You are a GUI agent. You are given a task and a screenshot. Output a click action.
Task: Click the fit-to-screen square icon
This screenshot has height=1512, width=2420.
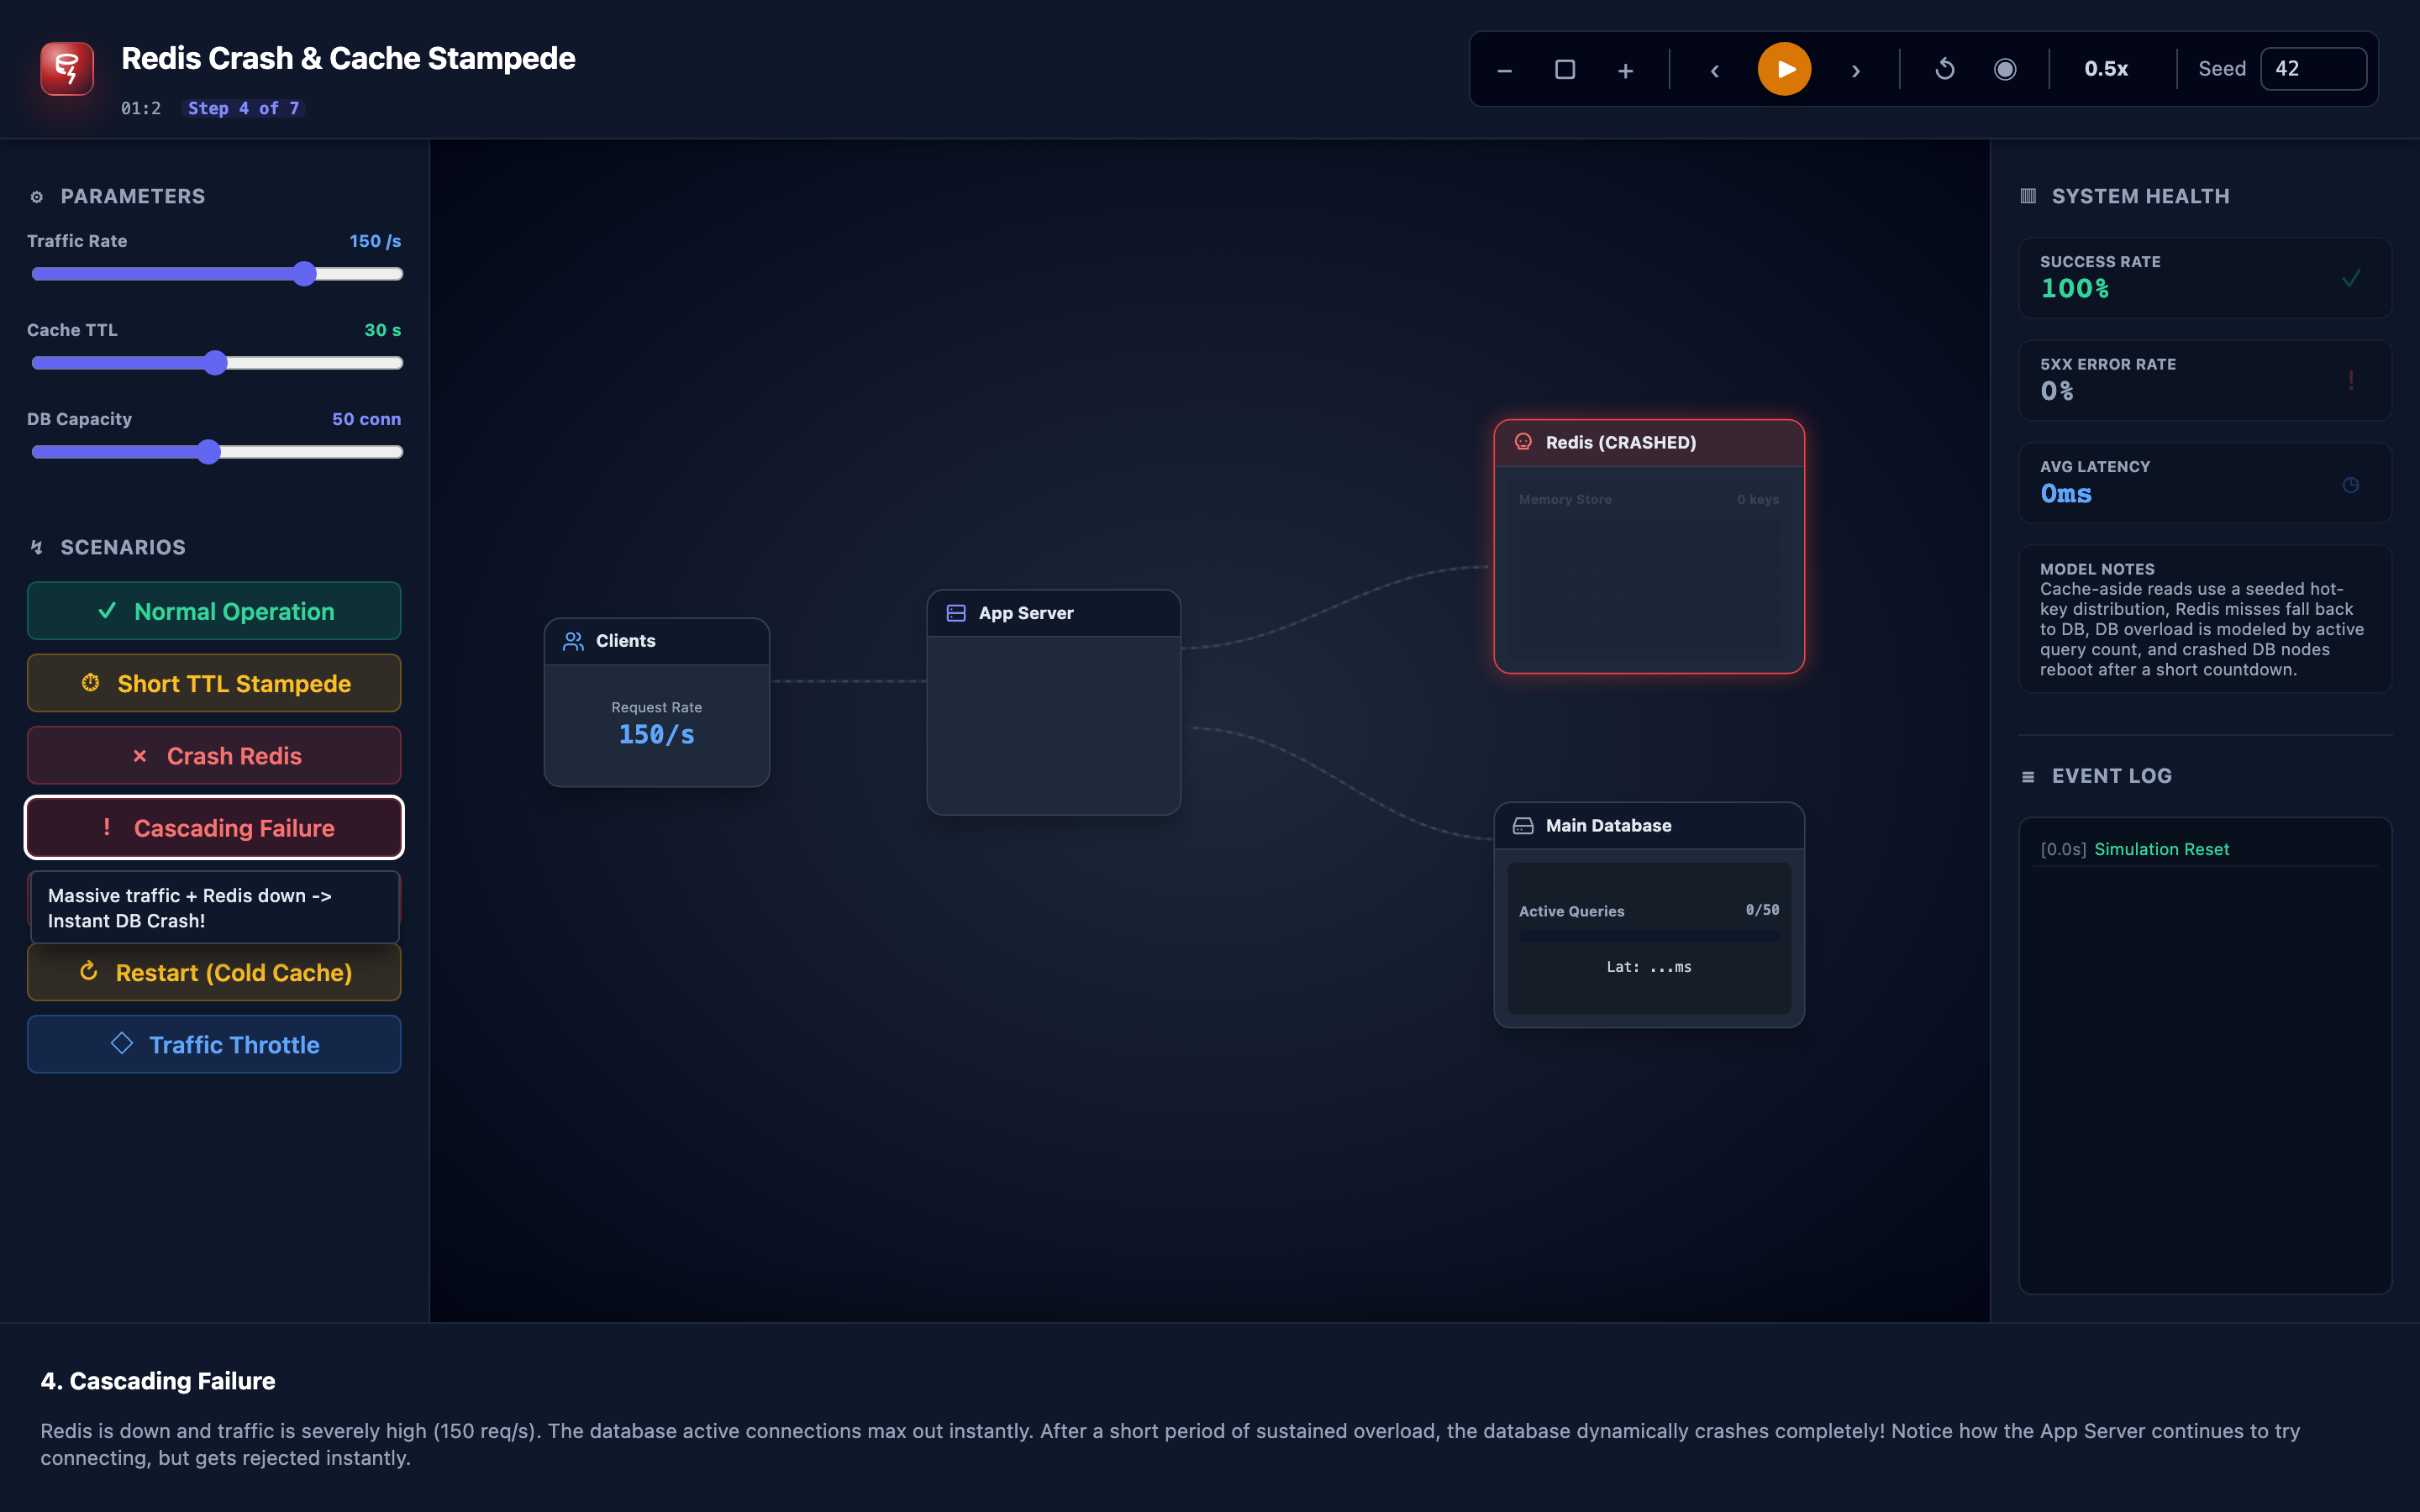tap(1565, 70)
